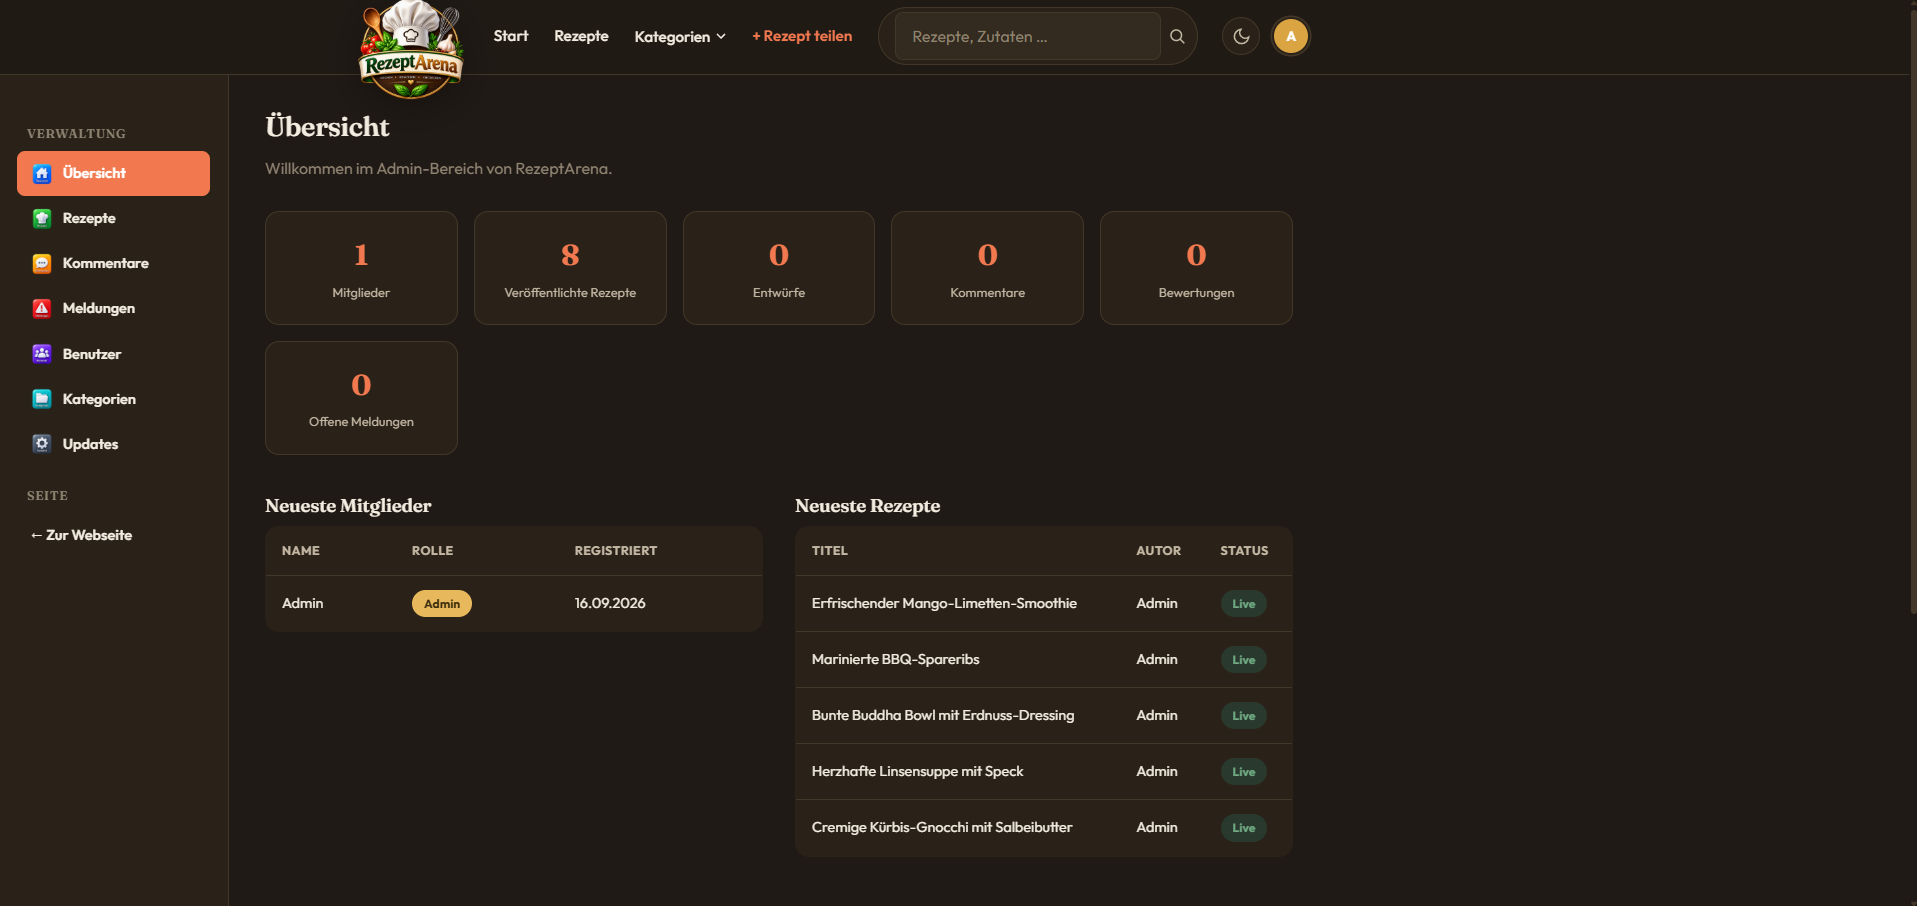Click the Entwürfe stat card
1917x906 pixels.
point(779,268)
